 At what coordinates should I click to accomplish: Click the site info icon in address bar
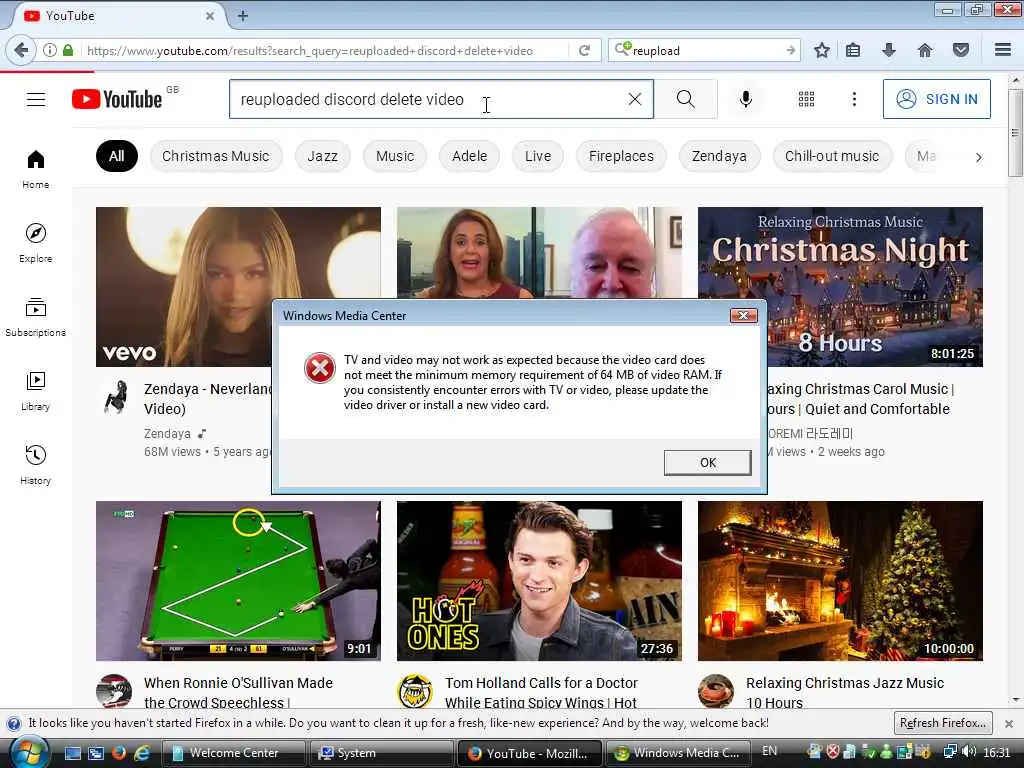click(x=49, y=50)
